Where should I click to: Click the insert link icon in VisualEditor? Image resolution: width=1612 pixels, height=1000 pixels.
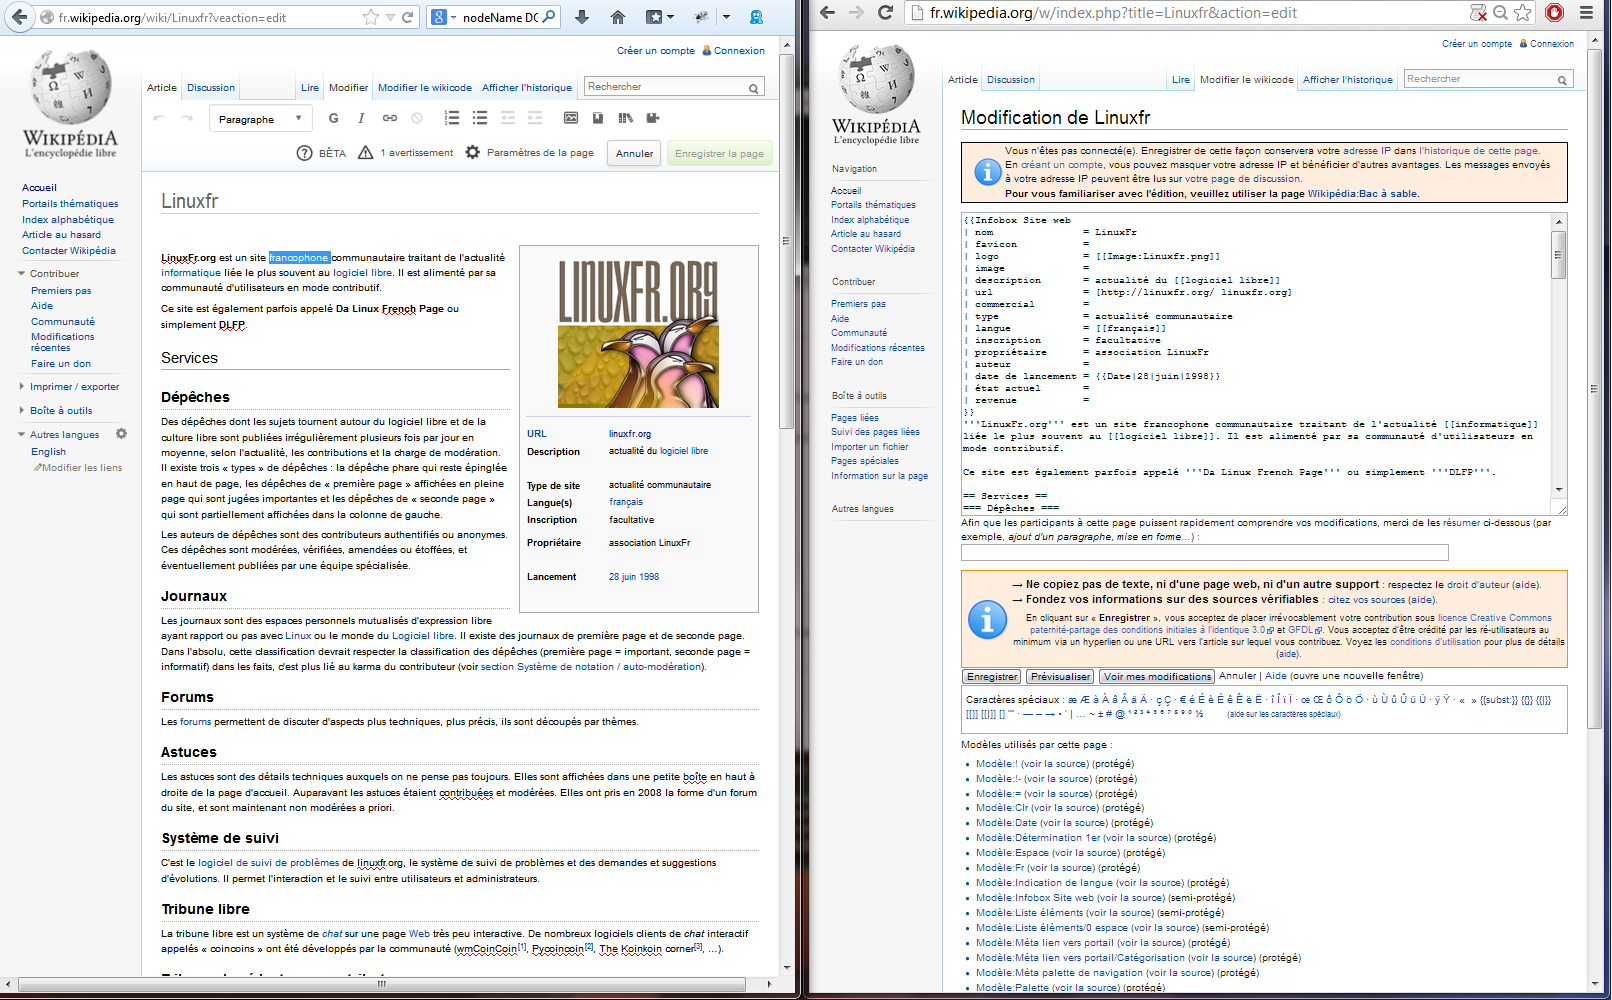tap(389, 118)
